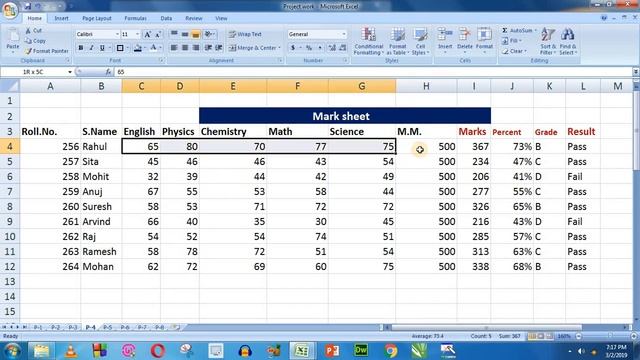Switch to the Data tab
Screen dimensions: 640x360
166,18
